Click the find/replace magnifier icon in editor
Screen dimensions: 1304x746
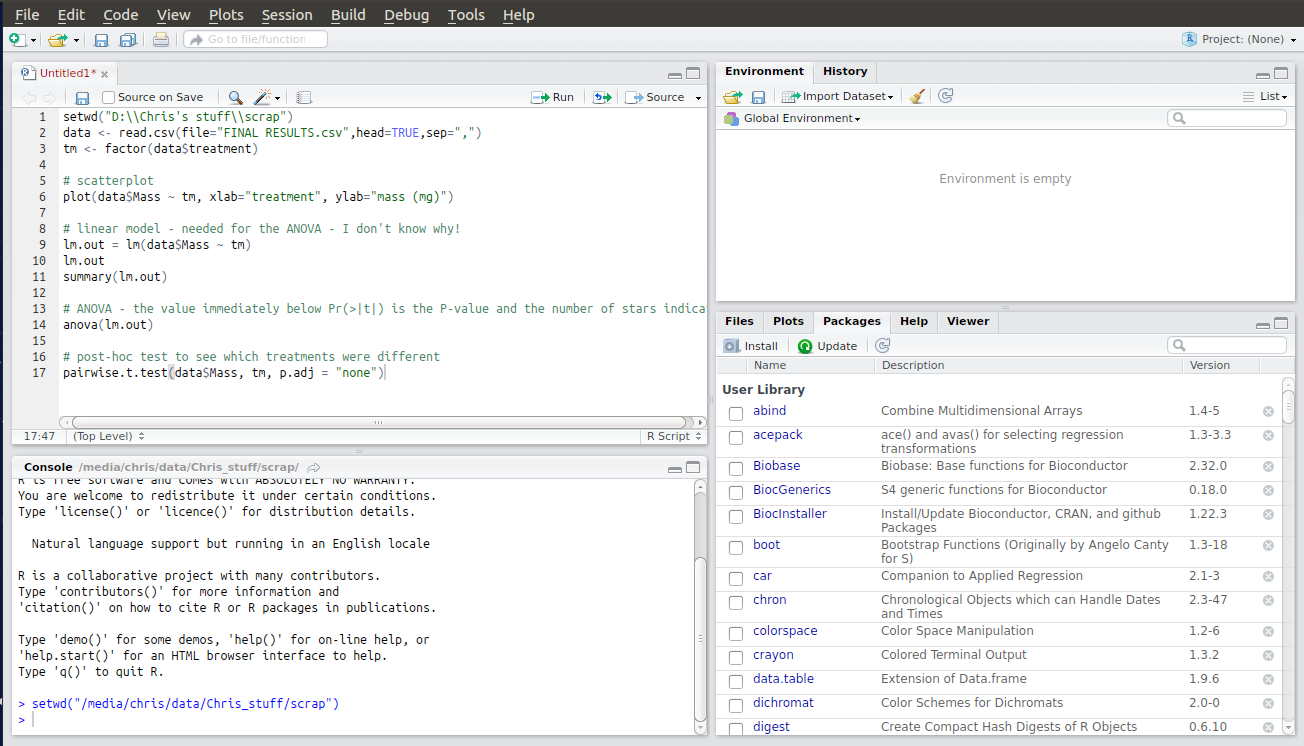tap(235, 97)
